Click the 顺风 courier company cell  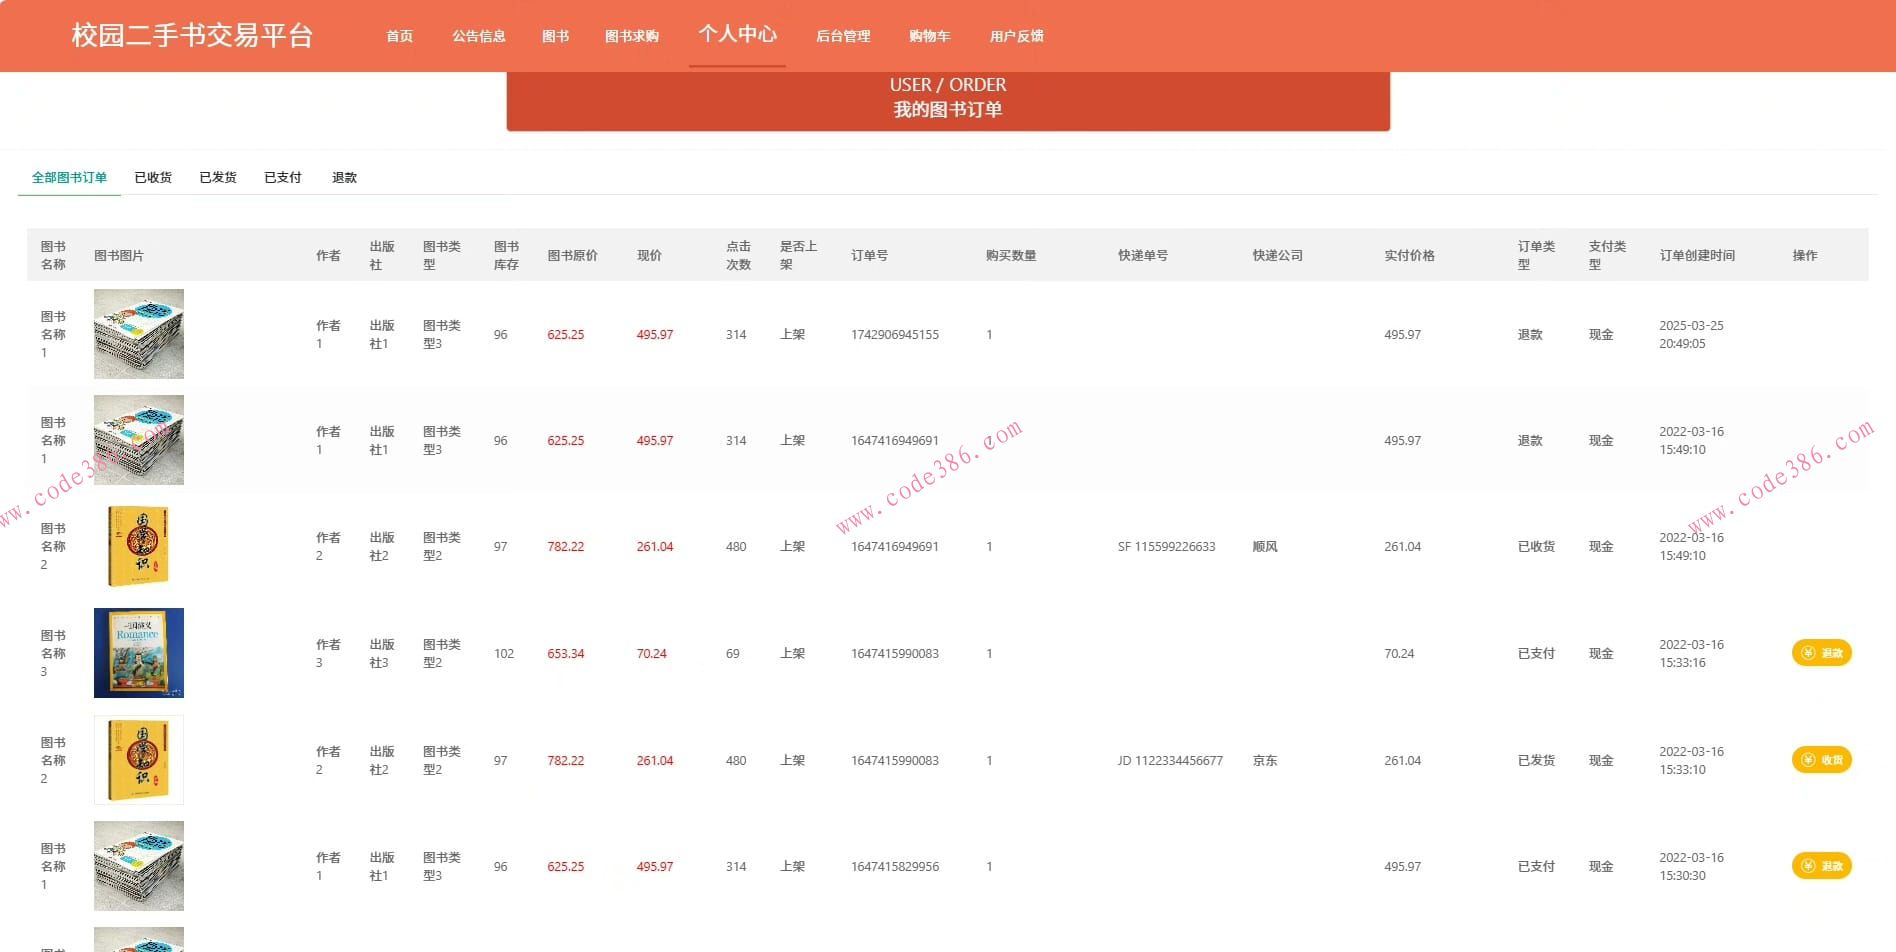click(x=1265, y=547)
